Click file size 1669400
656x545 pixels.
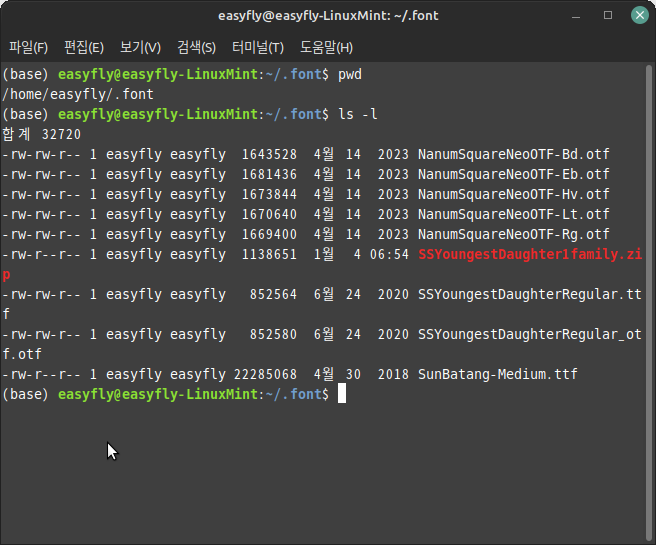coord(269,234)
